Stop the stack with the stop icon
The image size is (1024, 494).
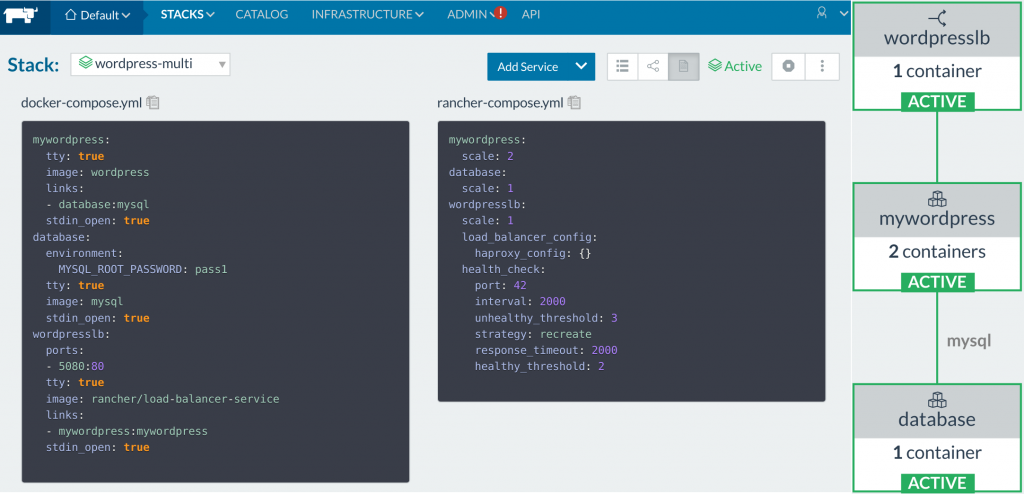point(789,66)
